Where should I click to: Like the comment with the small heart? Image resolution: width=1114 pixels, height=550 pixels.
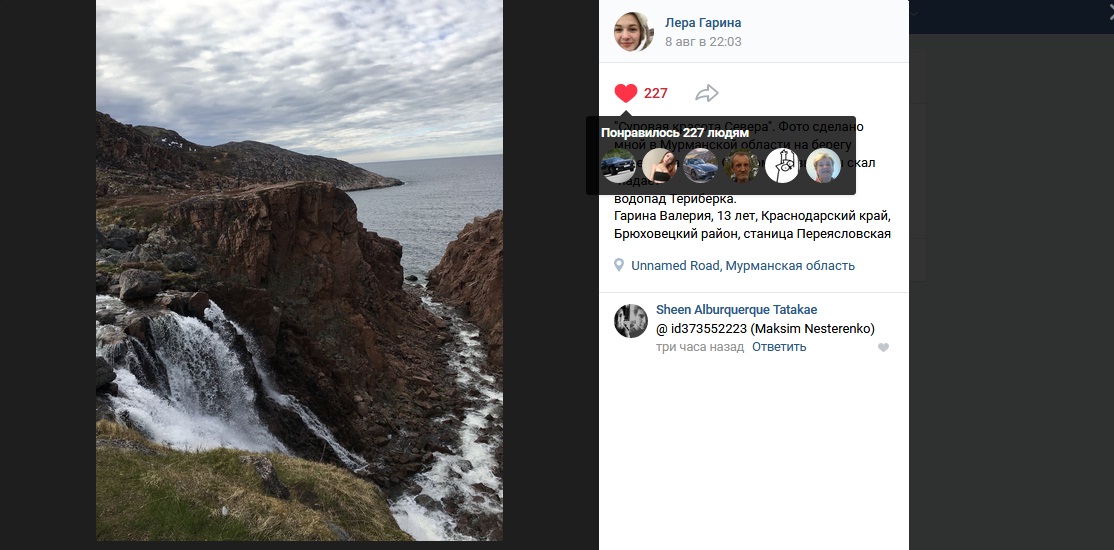pos(883,348)
